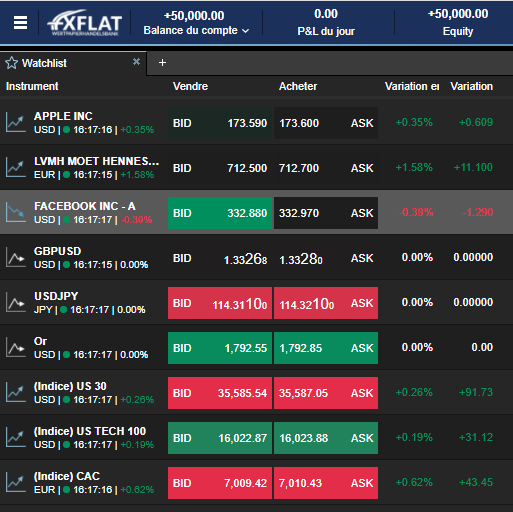Sell US TECH 100 at BID 16,022.87

point(220,438)
